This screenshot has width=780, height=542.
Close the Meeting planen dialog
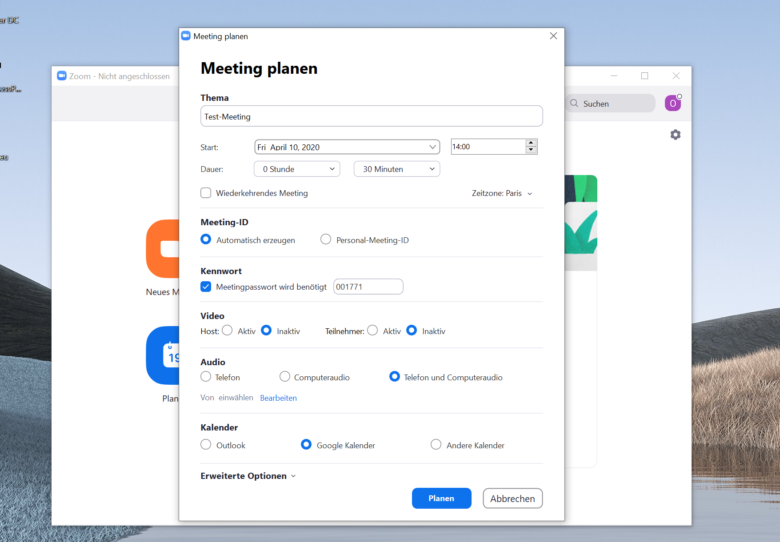(x=553, y=36)
